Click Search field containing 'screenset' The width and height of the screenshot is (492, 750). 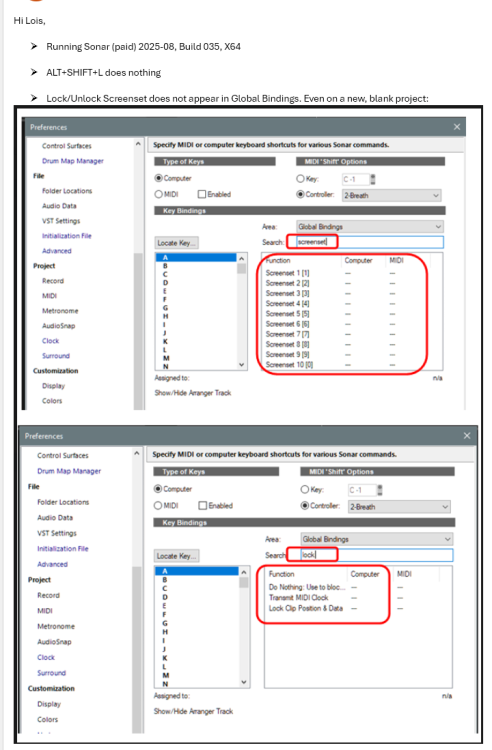tap(370, 242)
